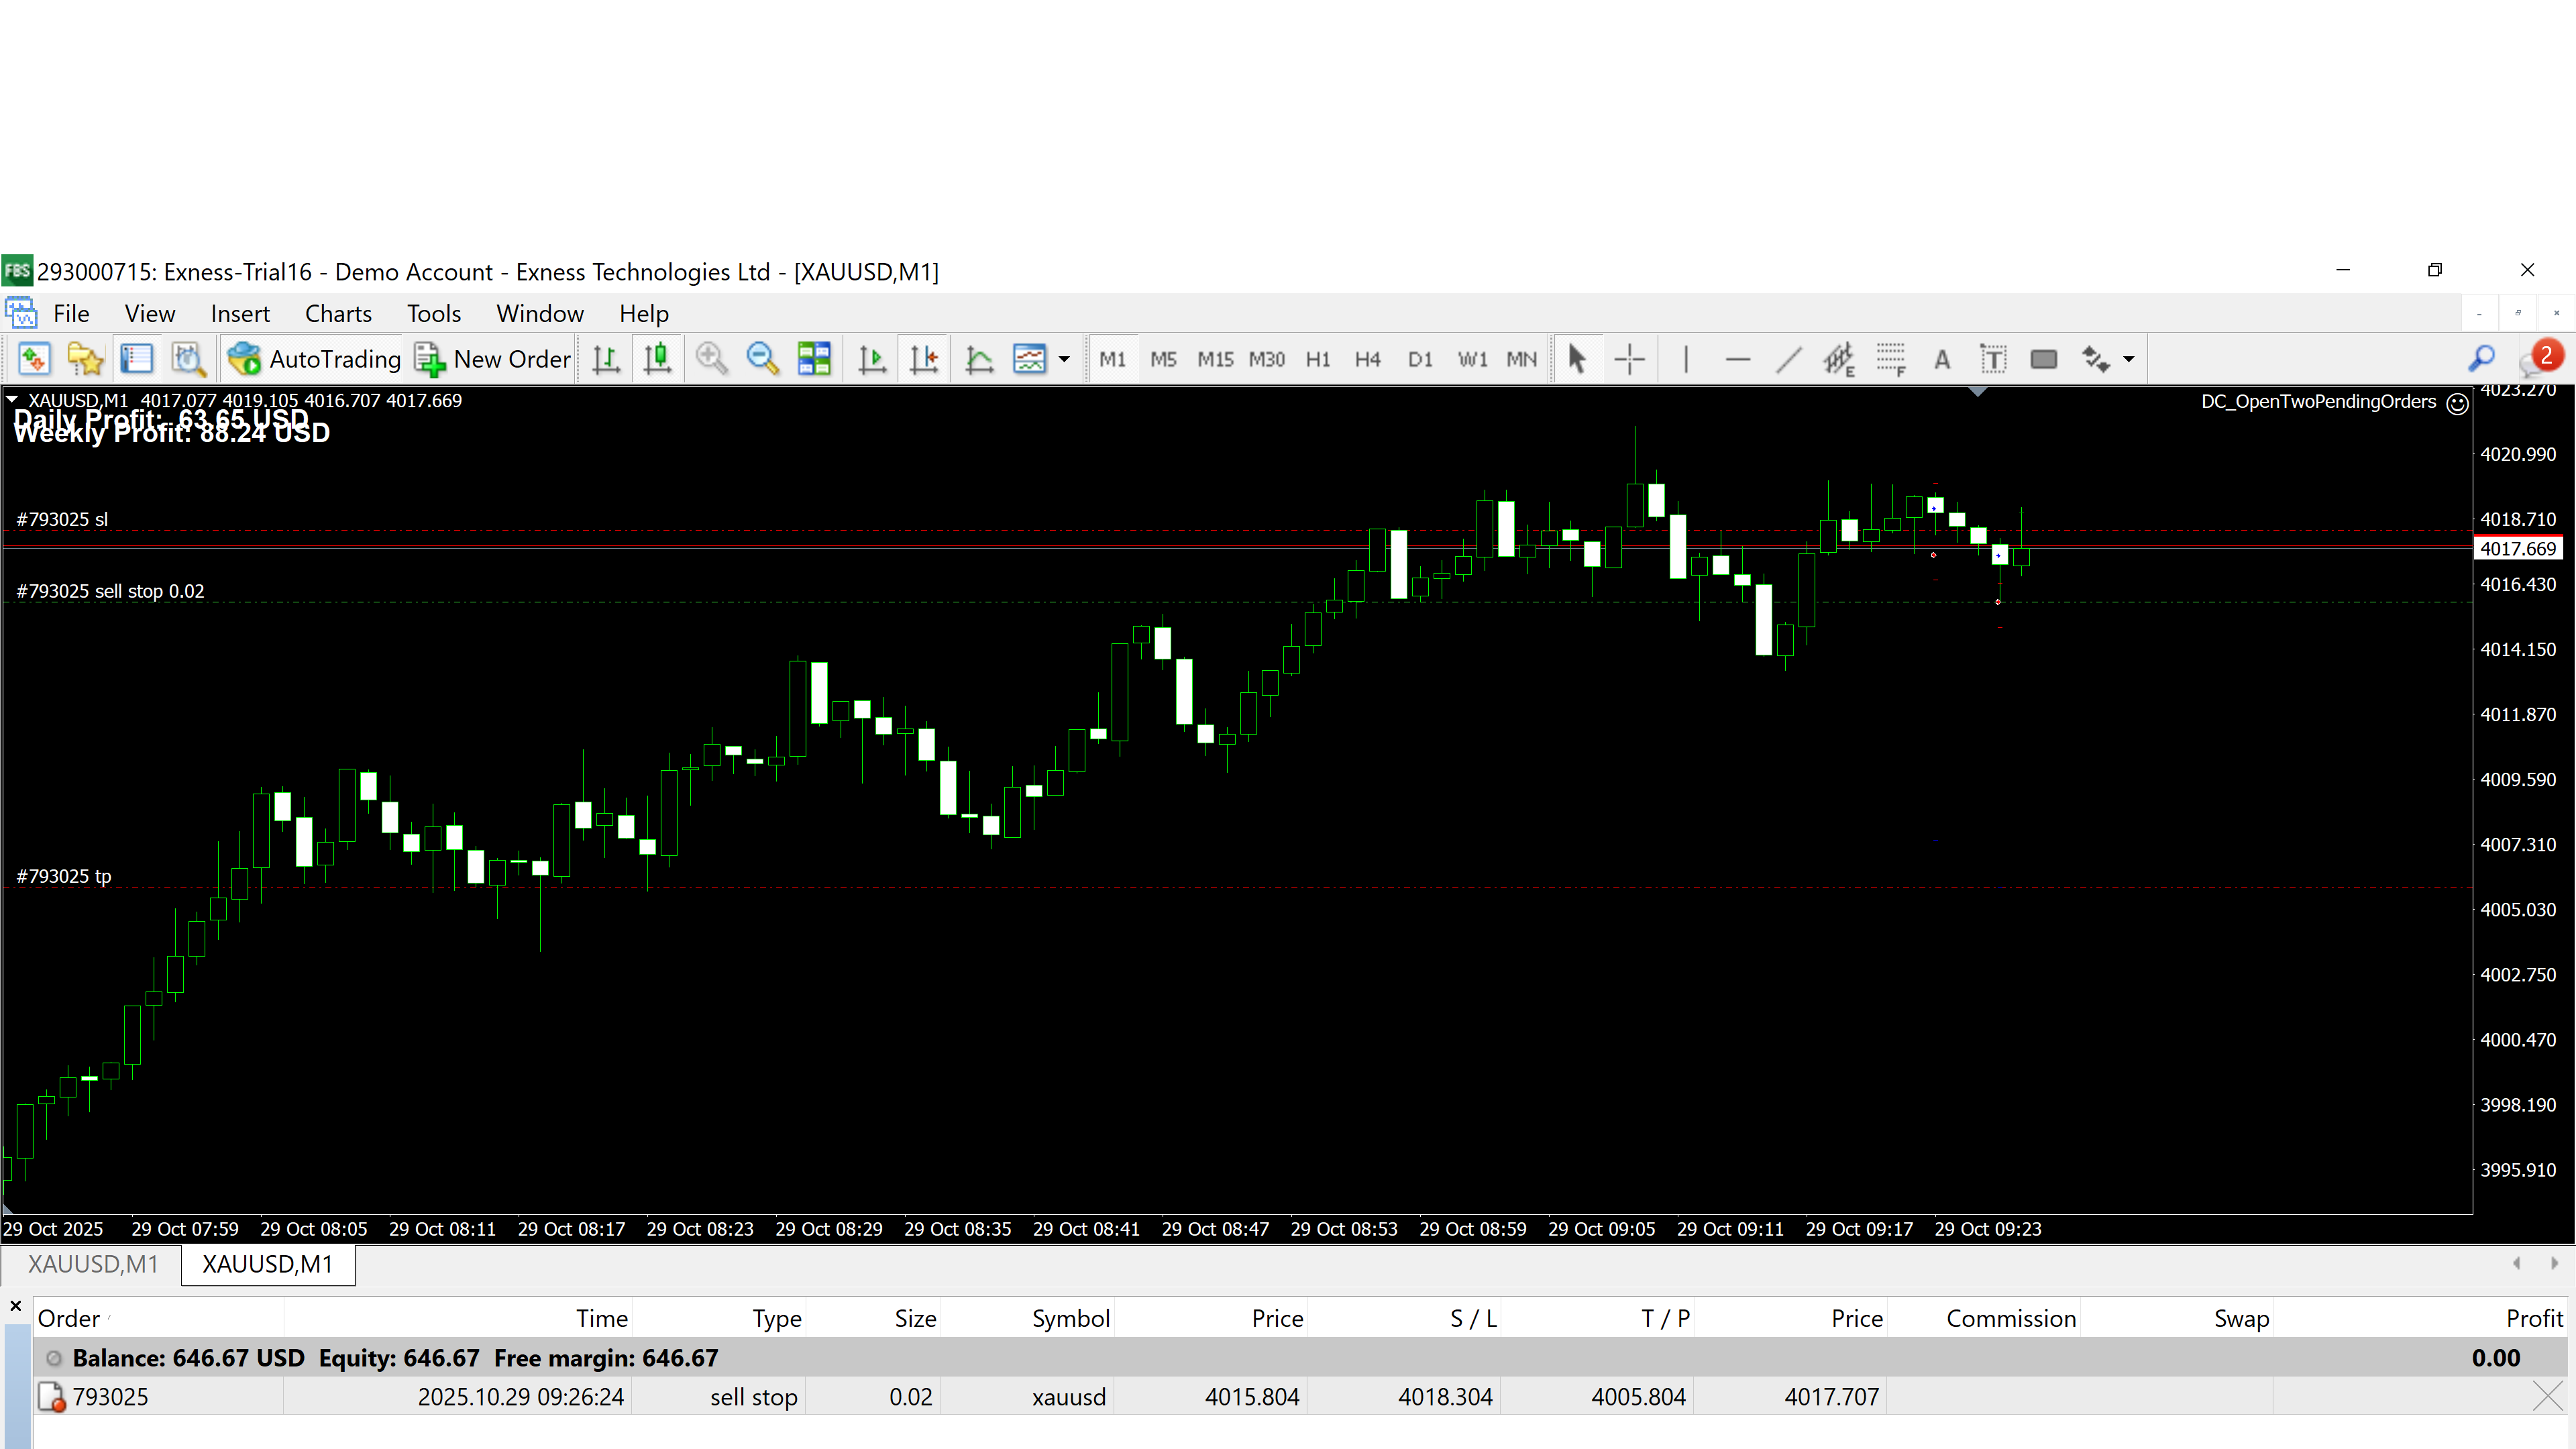Open the chat notifications bubble
Viewport: 2576px width, 1449px height.
2540,358
